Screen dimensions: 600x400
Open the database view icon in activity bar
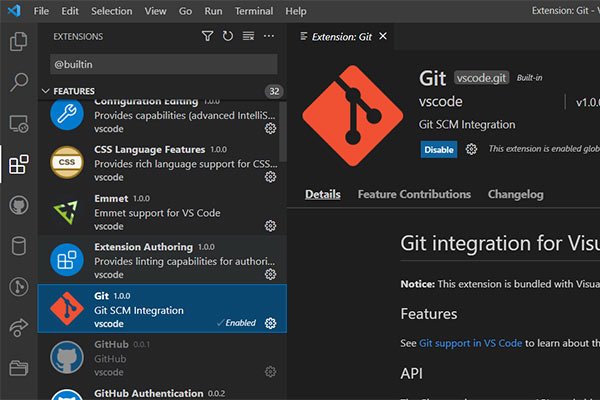tap(18, 246)
